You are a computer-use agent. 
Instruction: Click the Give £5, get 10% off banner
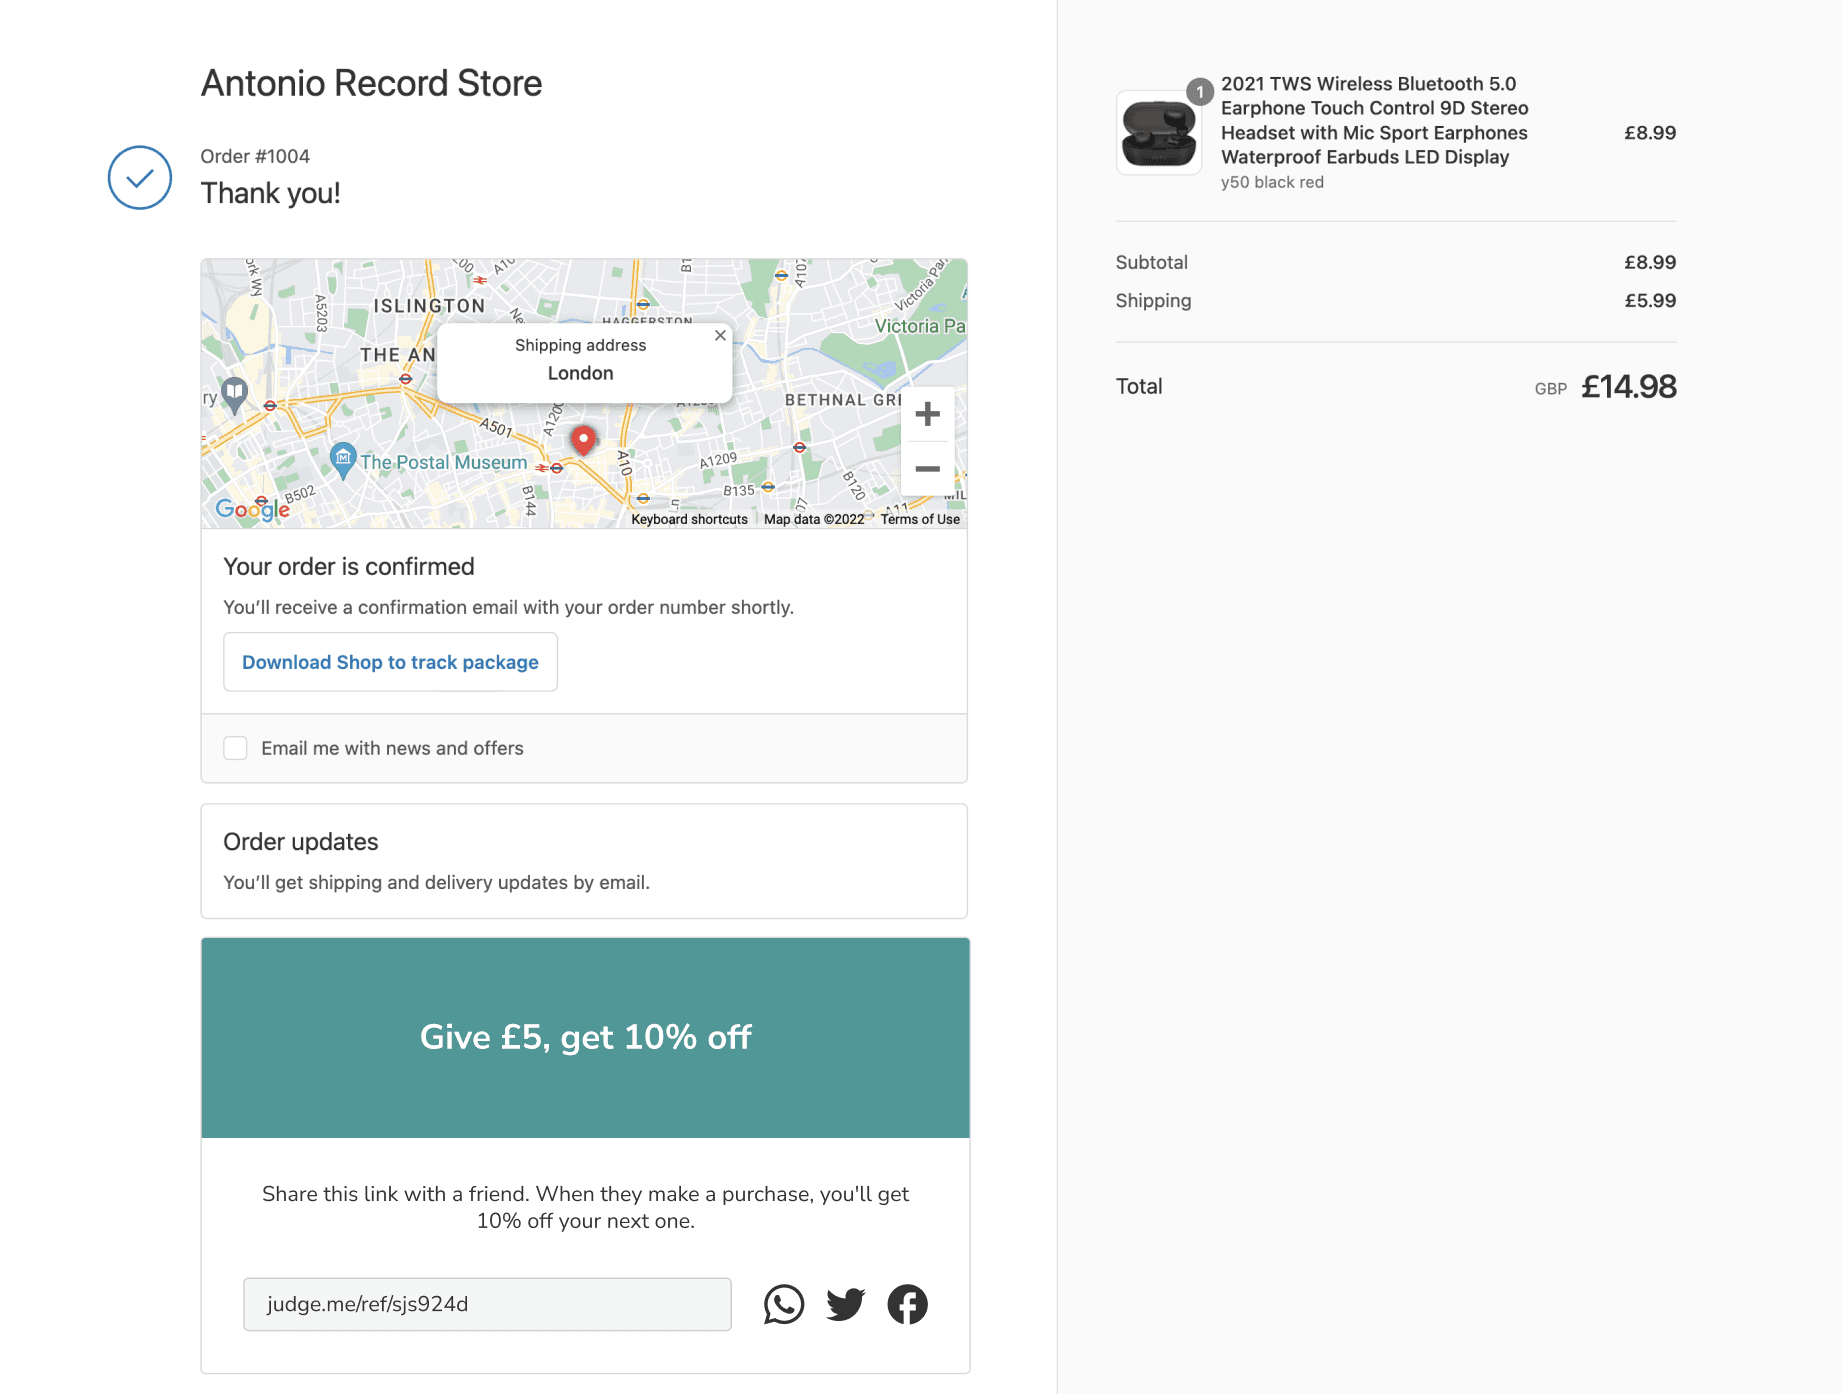[x=585, y=1037]
